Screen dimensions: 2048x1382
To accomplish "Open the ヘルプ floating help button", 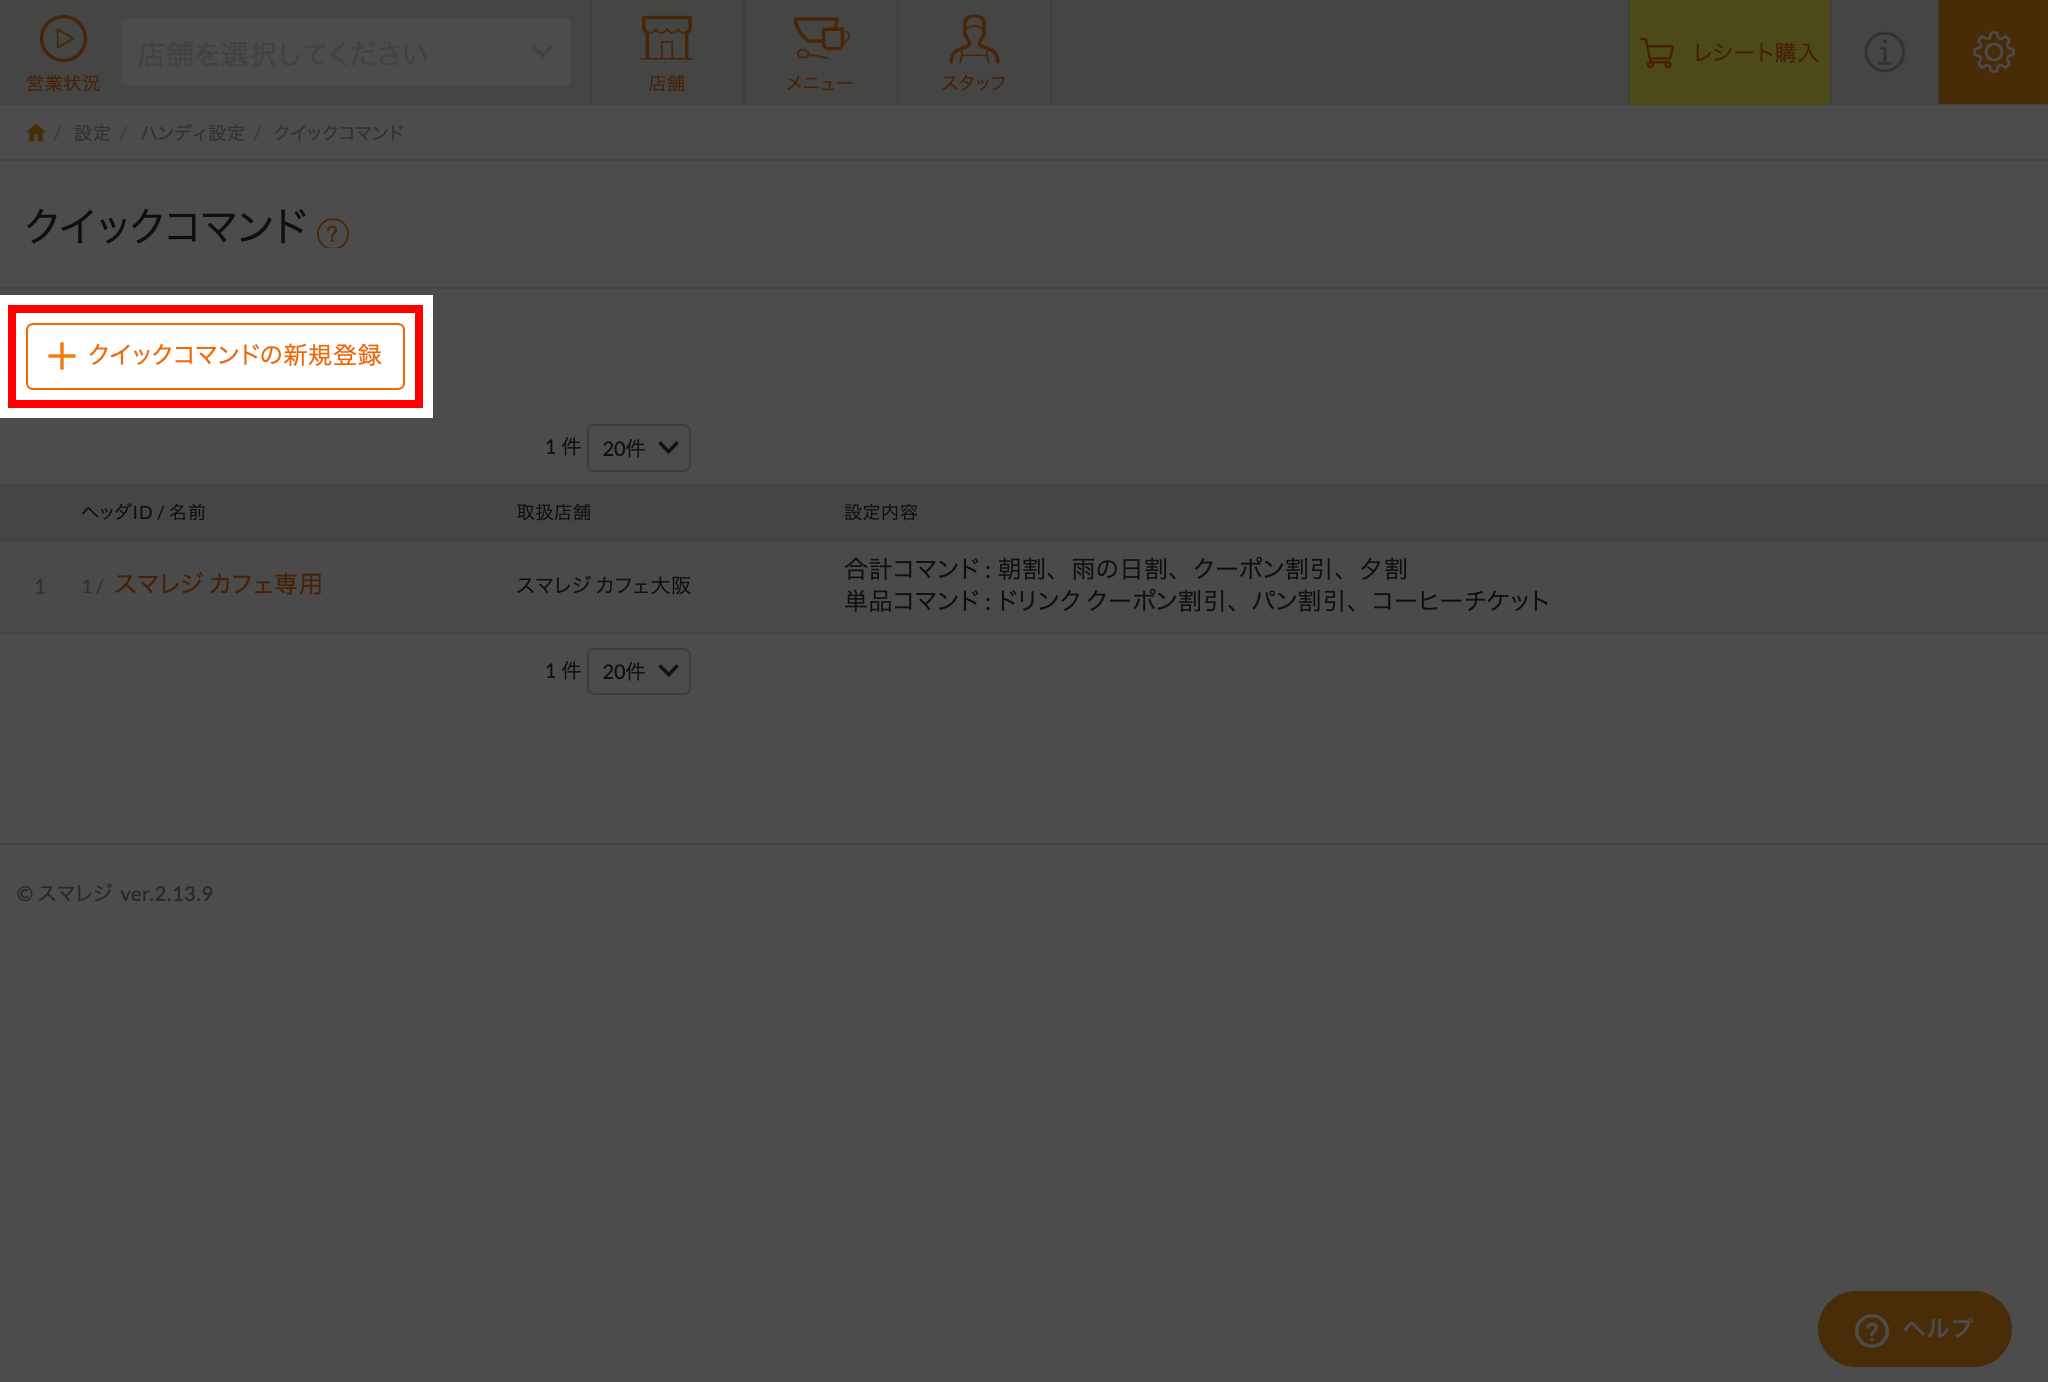I will [1914, 1329].
